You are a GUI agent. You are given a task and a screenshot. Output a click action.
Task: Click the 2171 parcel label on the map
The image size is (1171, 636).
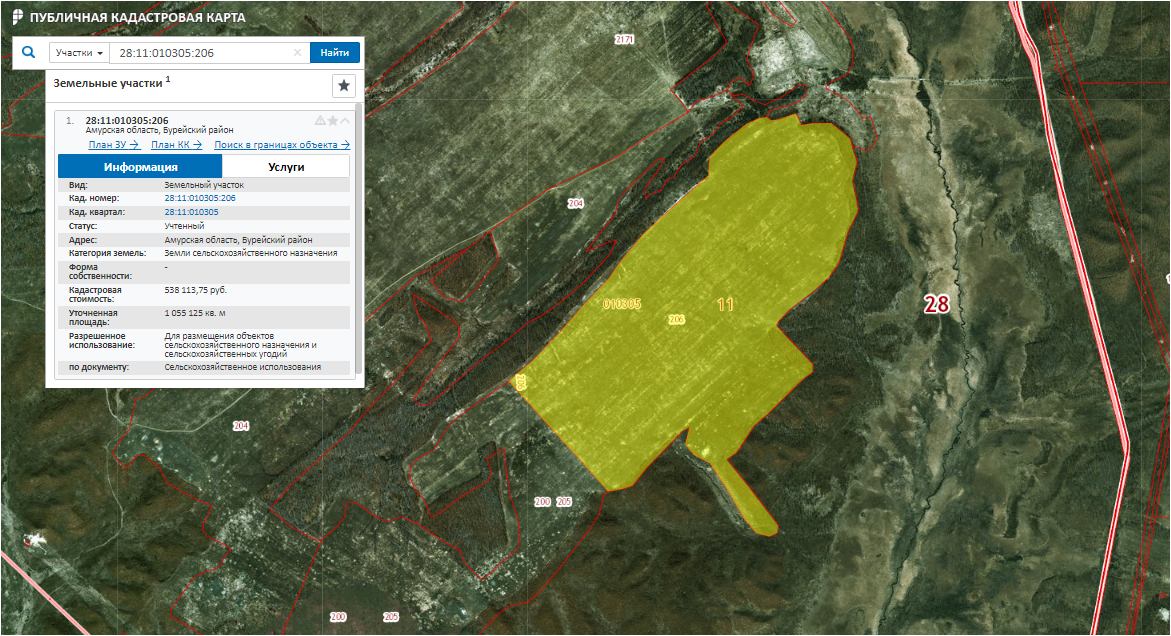tap(624, 39)
